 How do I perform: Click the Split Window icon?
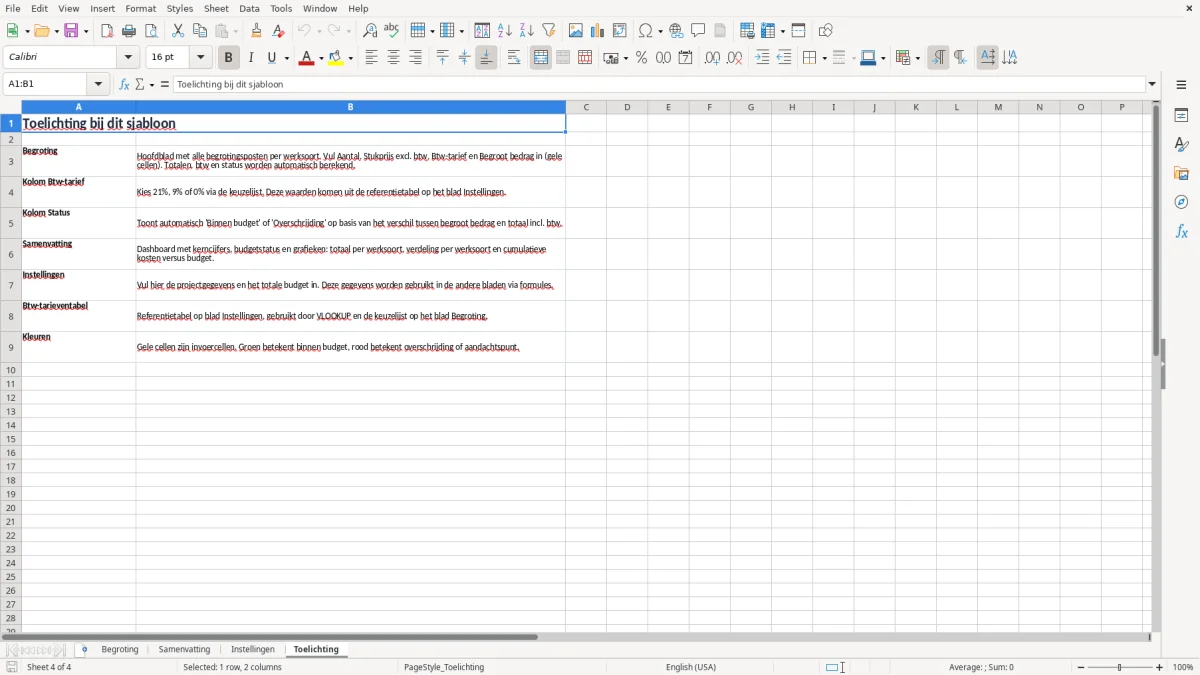[798, 31]
